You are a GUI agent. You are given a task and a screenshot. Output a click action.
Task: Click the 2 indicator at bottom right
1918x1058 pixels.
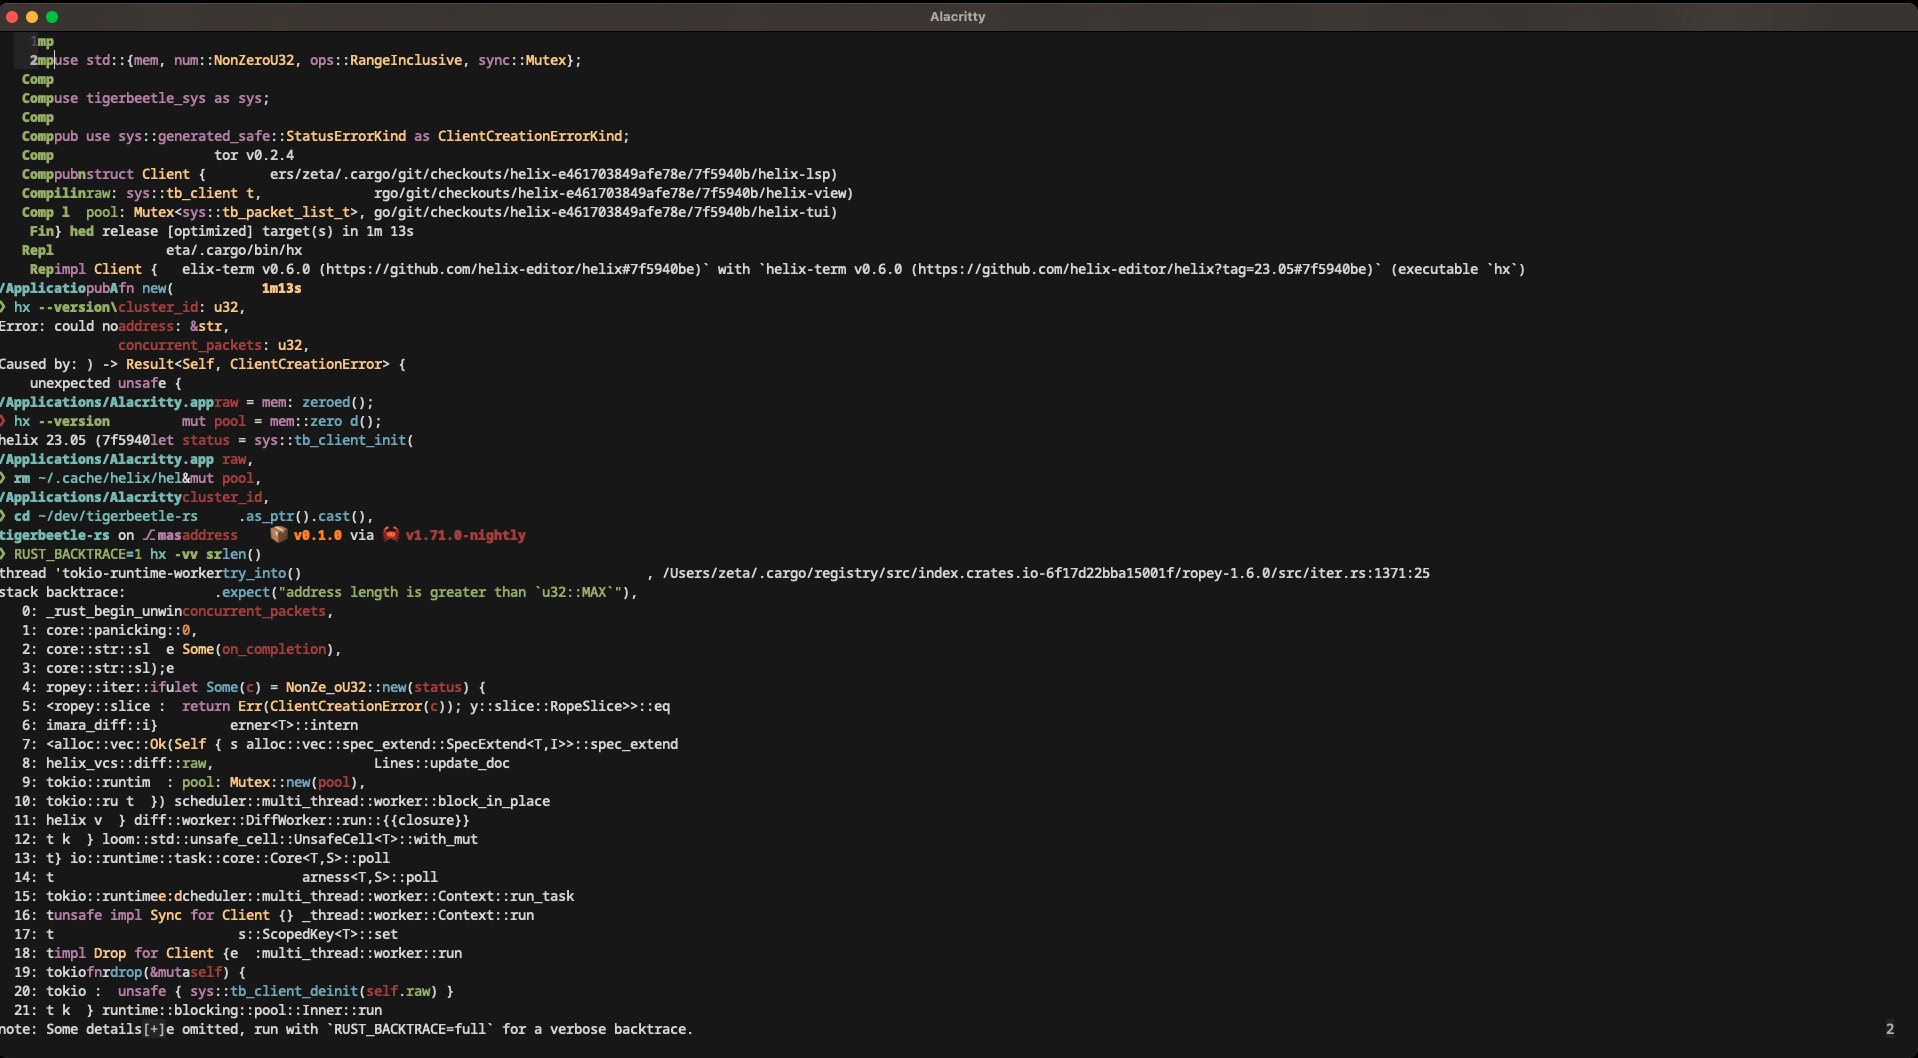click(1890, 1029)
